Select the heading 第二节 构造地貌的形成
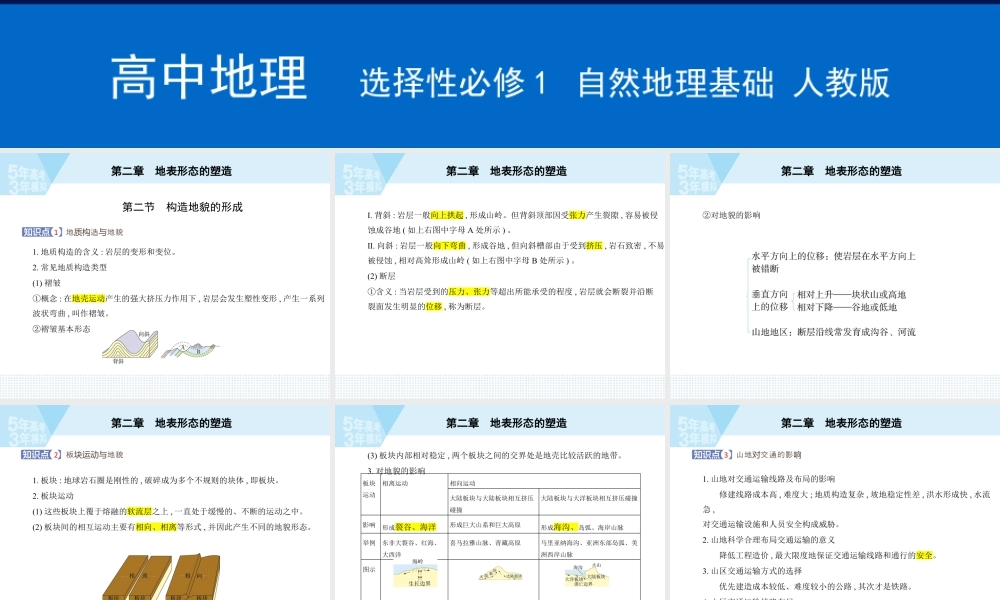The width and height of the screenshot is (1000, 600). tap(182, 207)
